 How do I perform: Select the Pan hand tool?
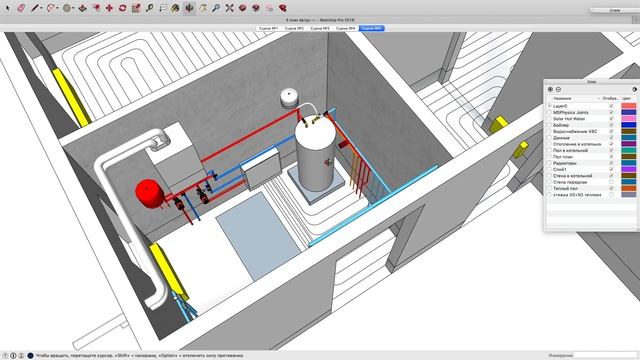click(203, 8)
